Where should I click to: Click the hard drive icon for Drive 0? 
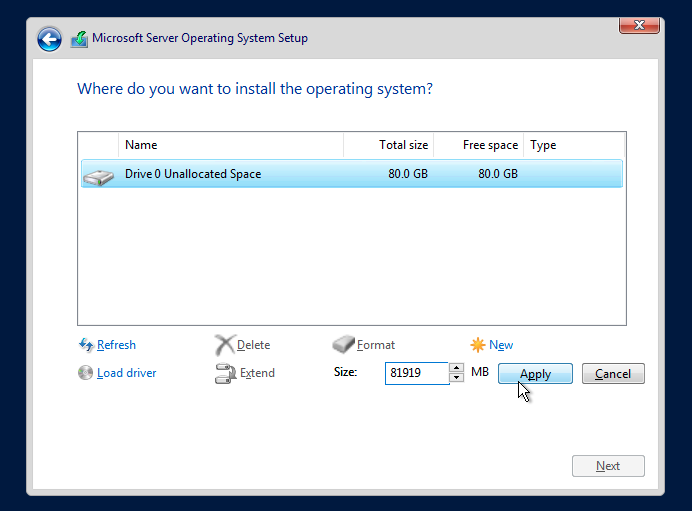point(98,177)
